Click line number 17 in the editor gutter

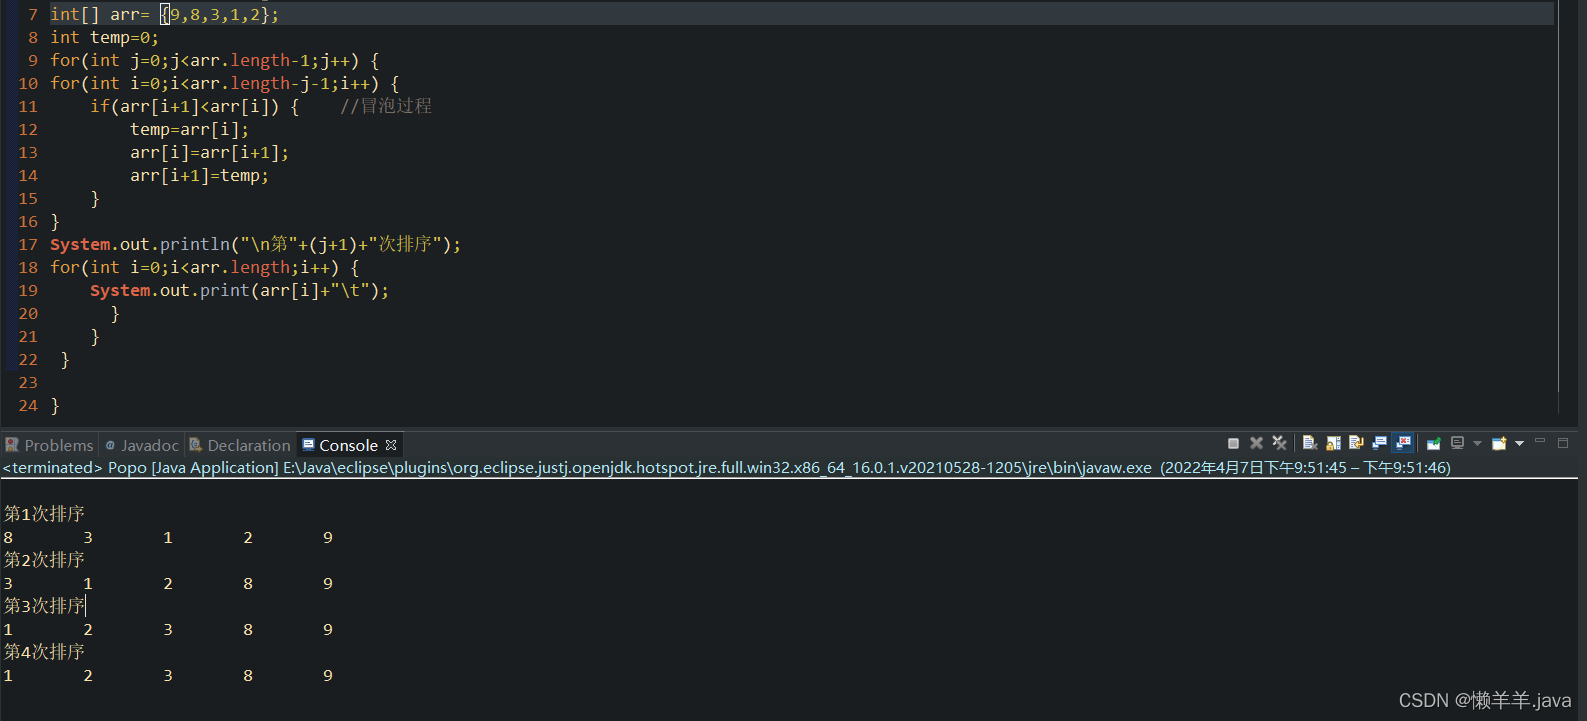click(28, 244)
